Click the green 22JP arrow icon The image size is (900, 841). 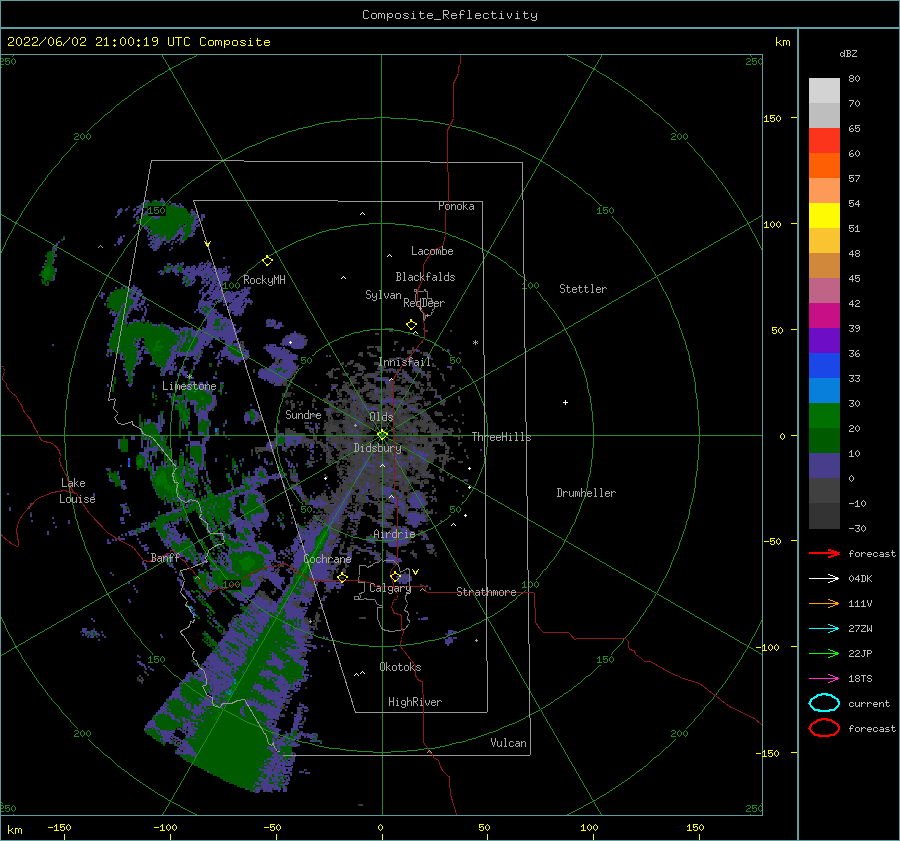[x=824, y=653]
